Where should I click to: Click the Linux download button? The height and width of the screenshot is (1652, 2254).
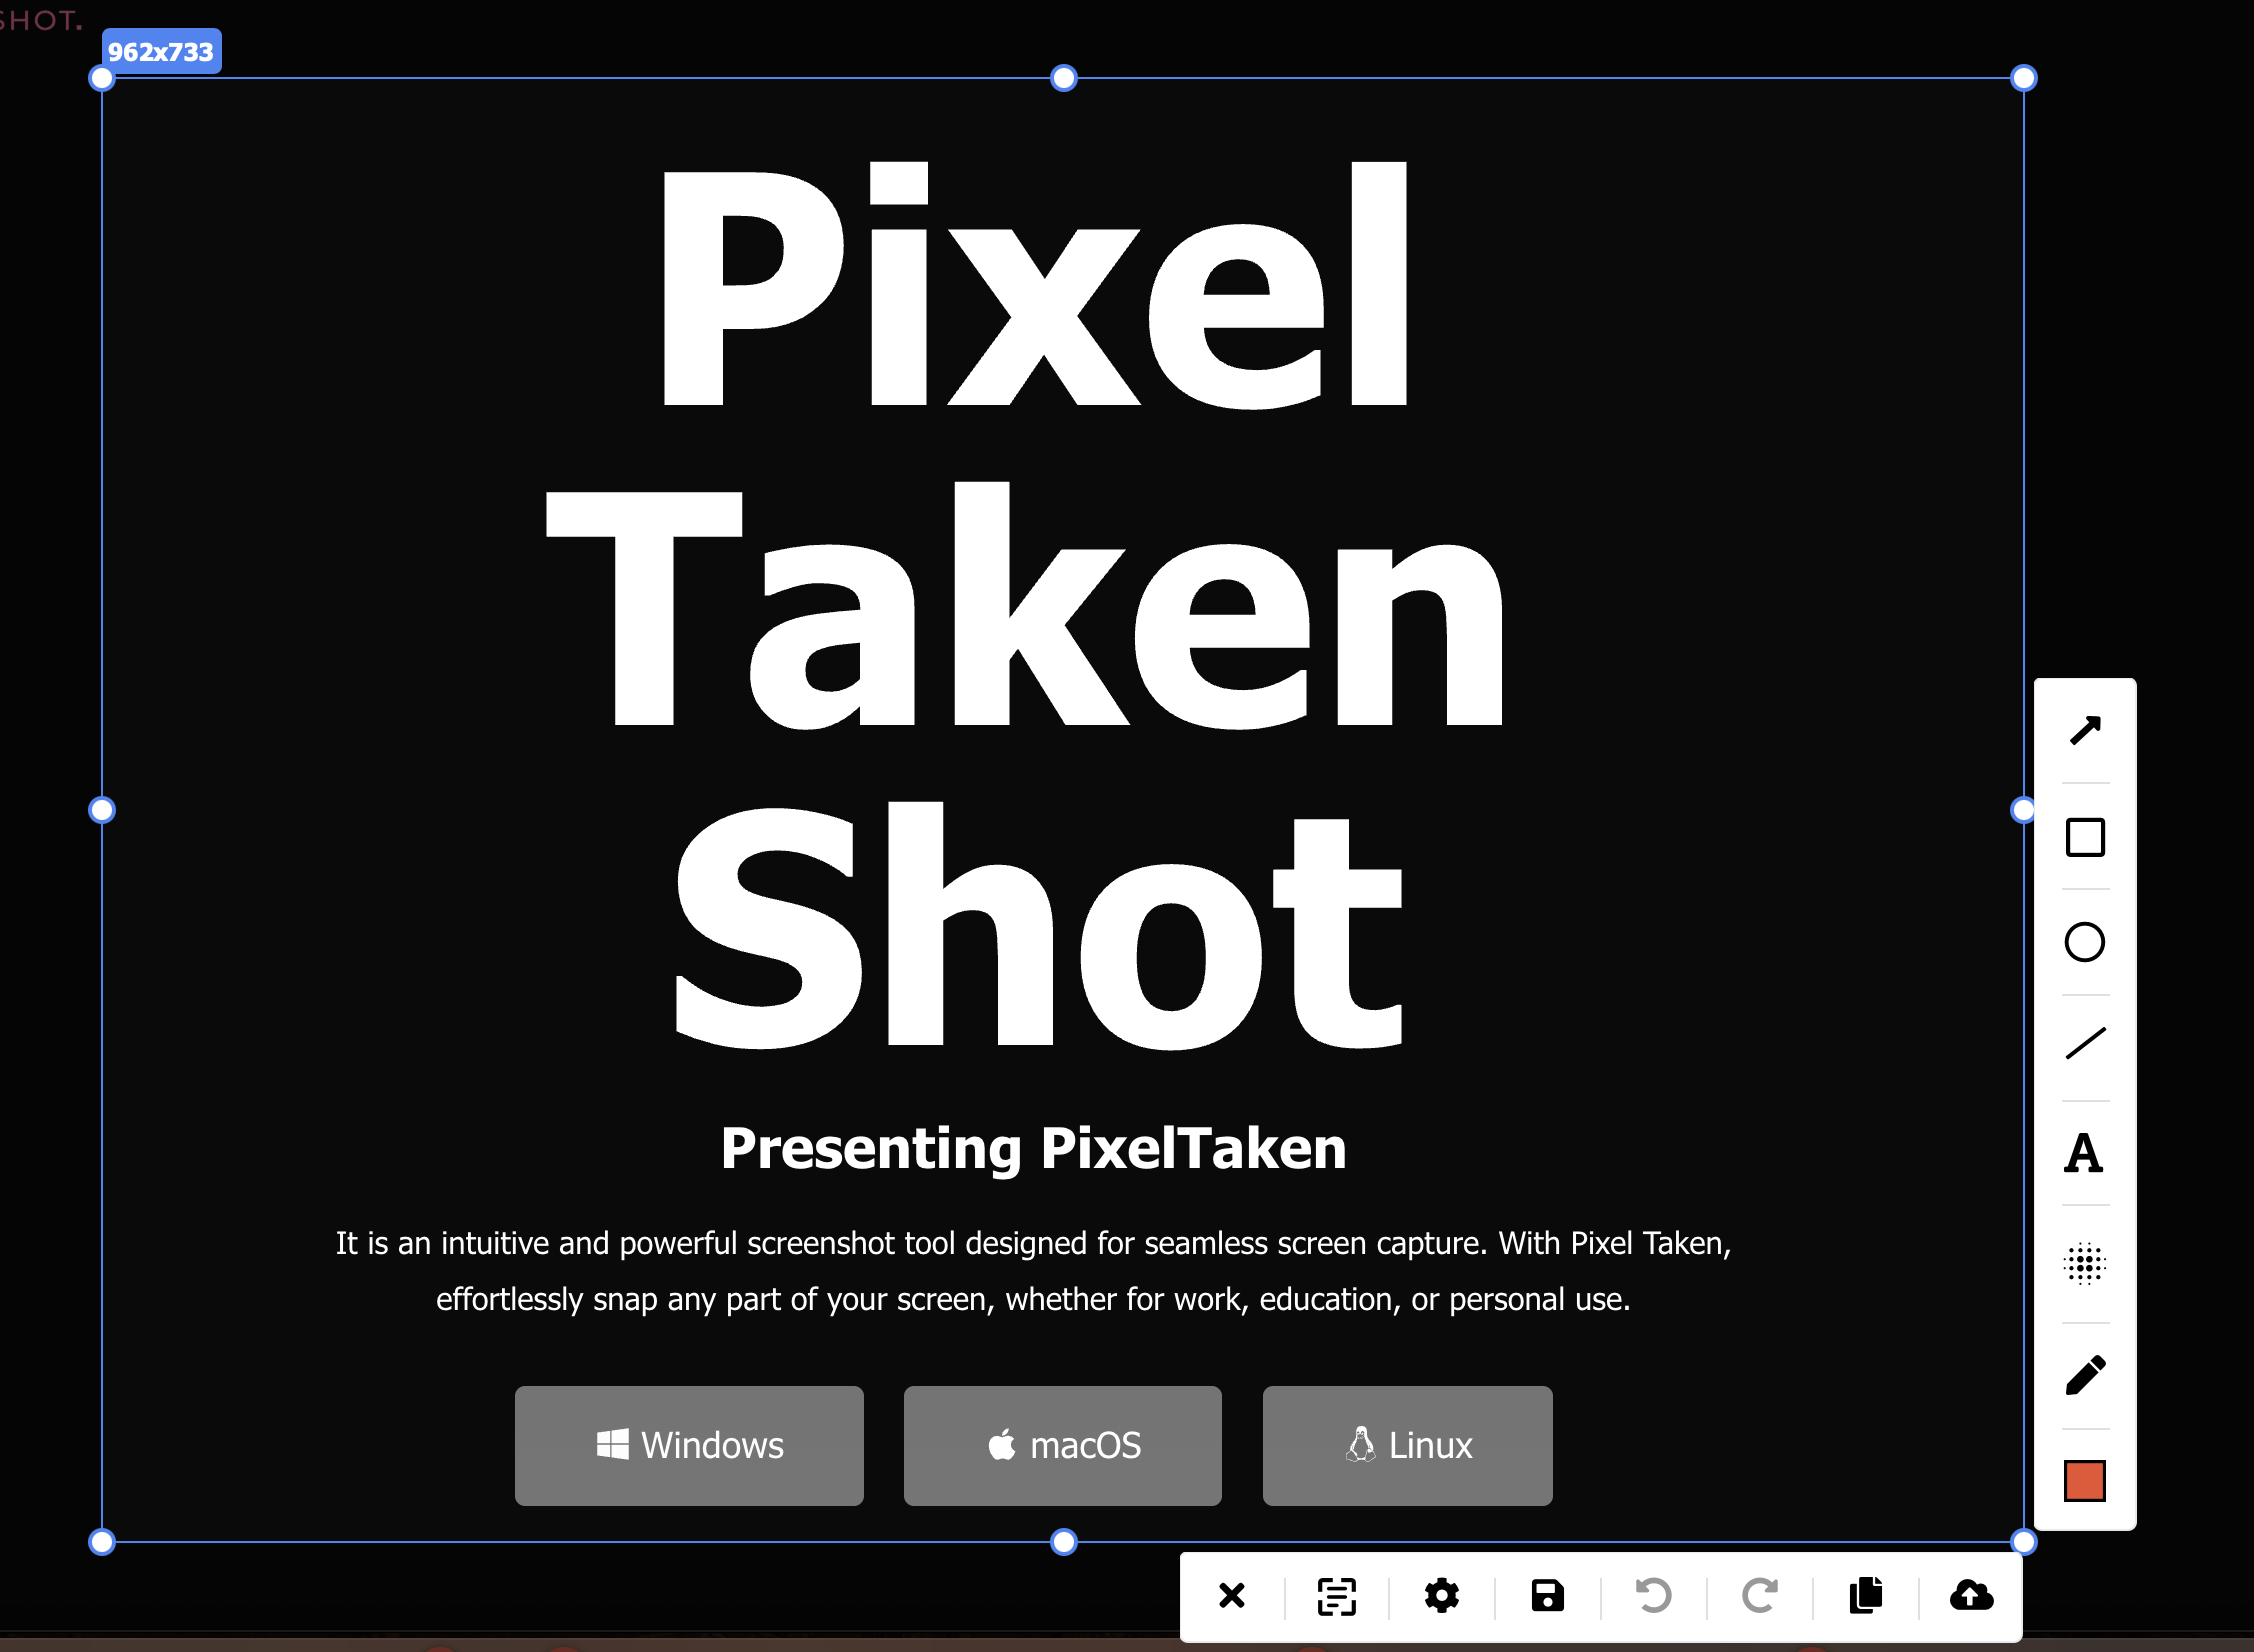pyautogui.click(x=1407, y=1445)
